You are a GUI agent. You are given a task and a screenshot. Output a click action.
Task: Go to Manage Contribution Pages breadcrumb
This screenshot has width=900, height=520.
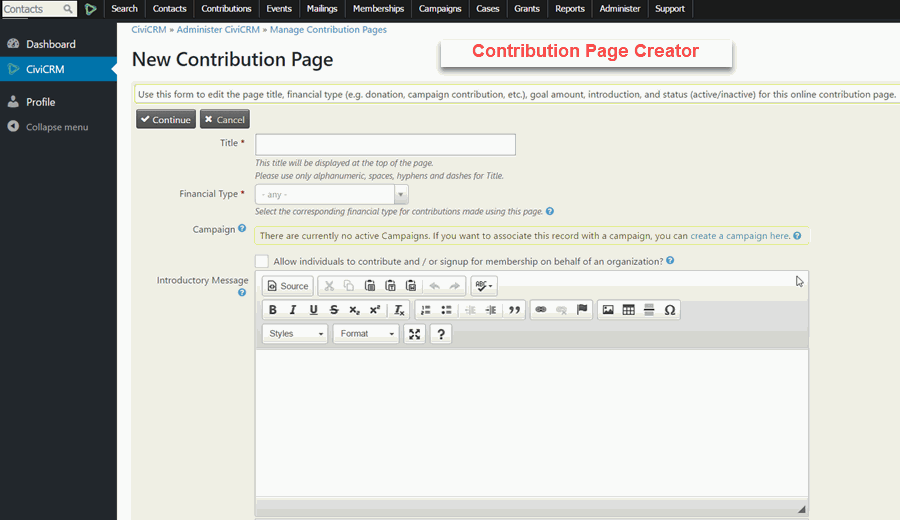[328, 29]
